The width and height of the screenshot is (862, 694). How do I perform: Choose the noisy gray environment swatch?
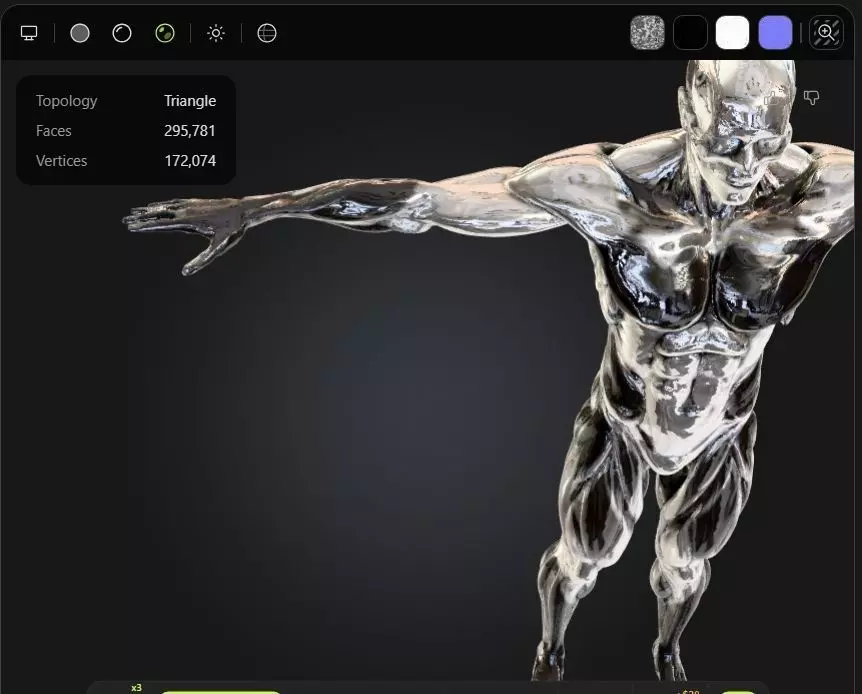[647, 32]
